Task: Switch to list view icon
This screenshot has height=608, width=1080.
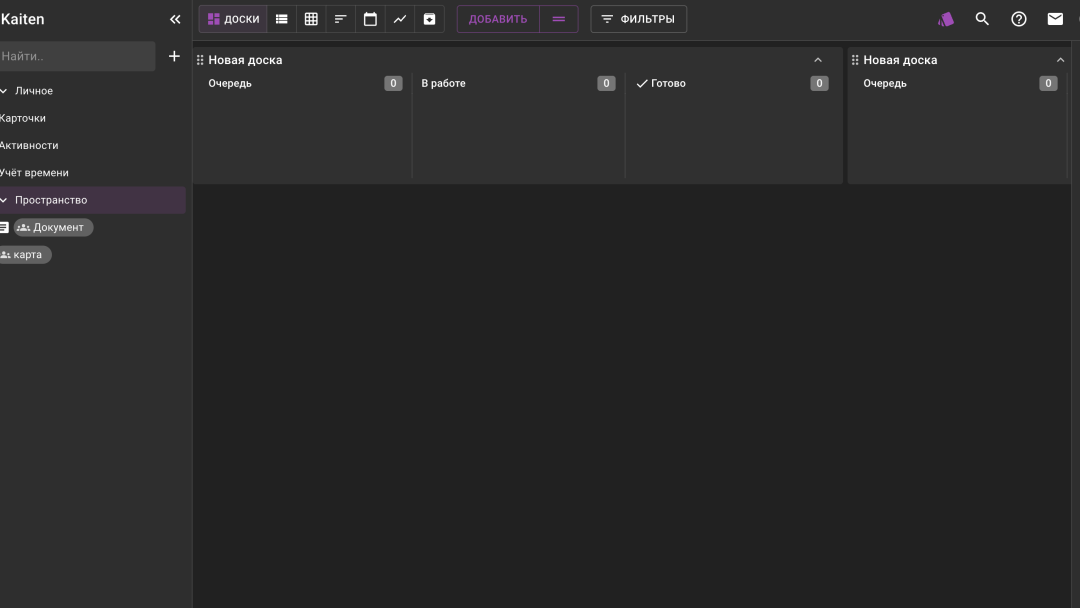Action: 282,19
